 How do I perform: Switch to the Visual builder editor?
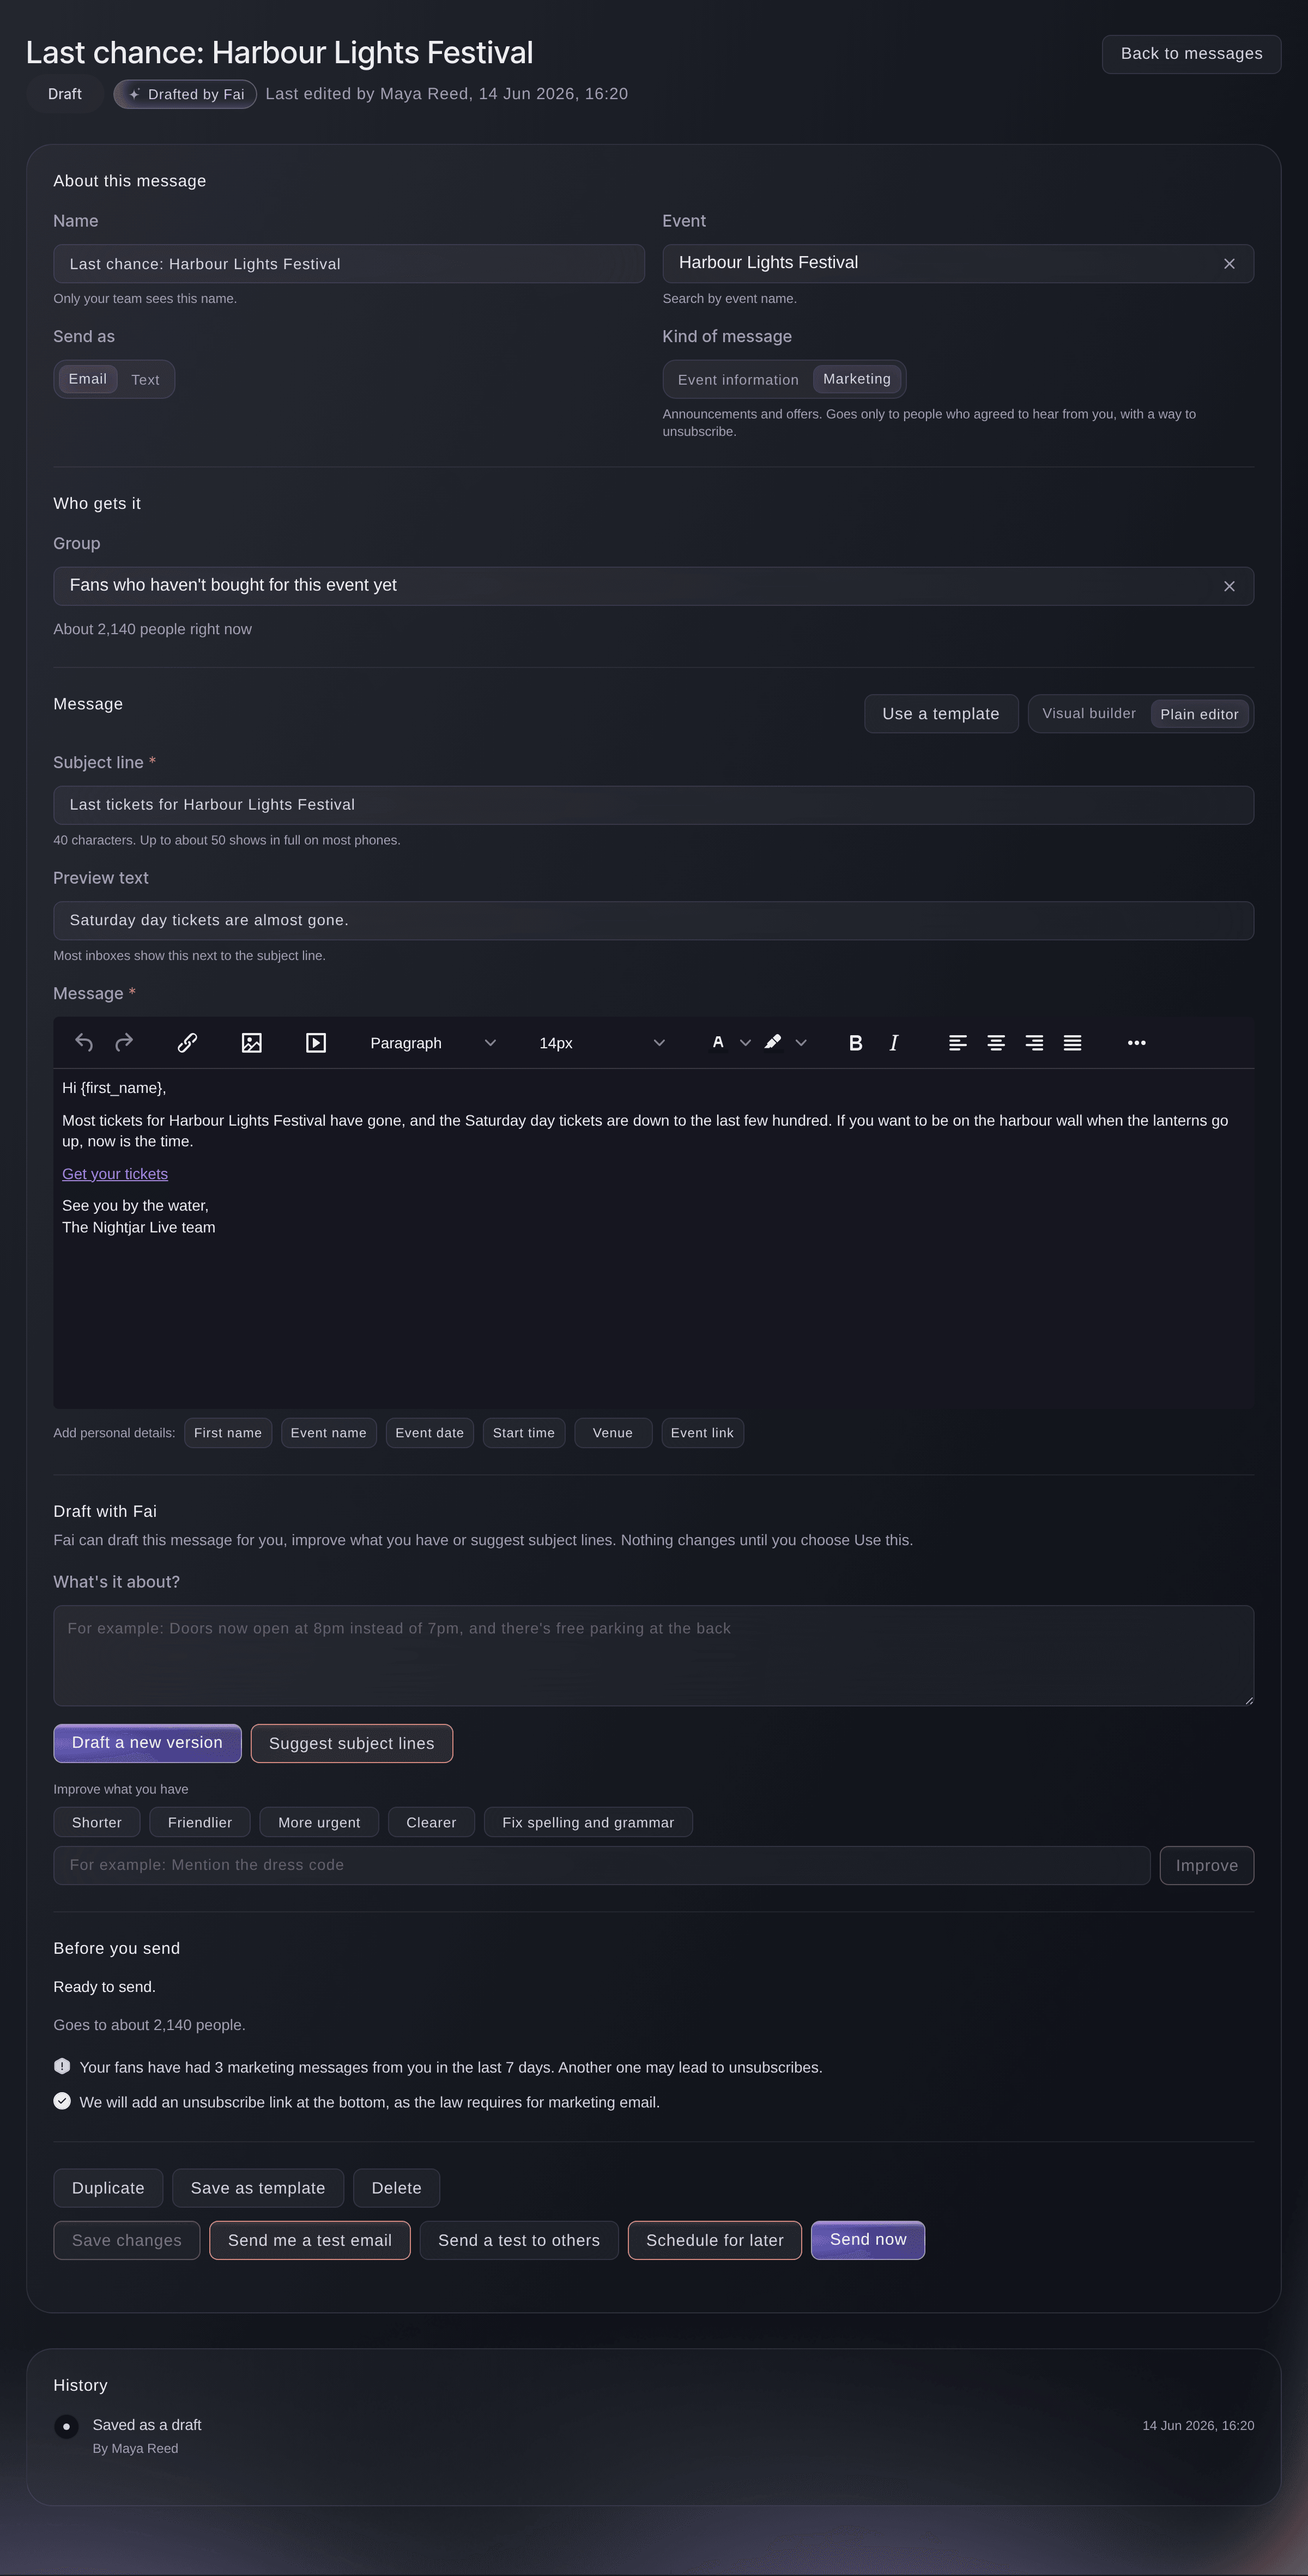point(1089,714)
